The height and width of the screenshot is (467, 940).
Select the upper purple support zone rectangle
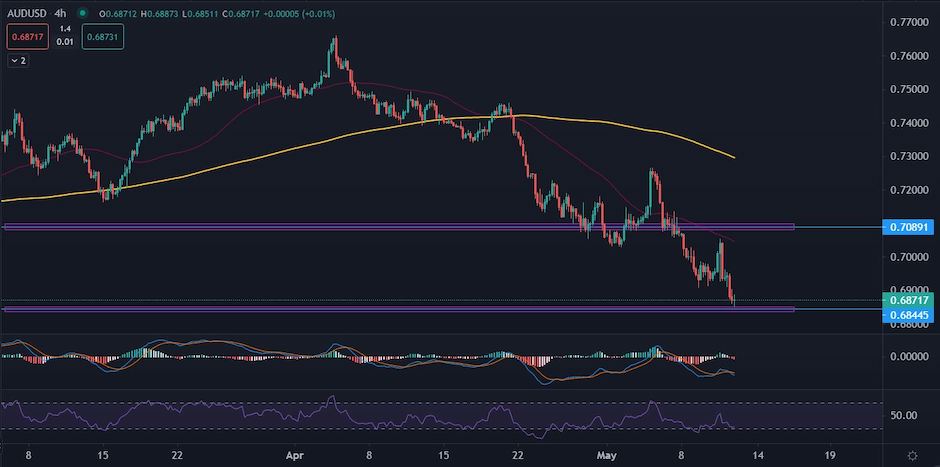pyautogui.click(x=399, y=227)
